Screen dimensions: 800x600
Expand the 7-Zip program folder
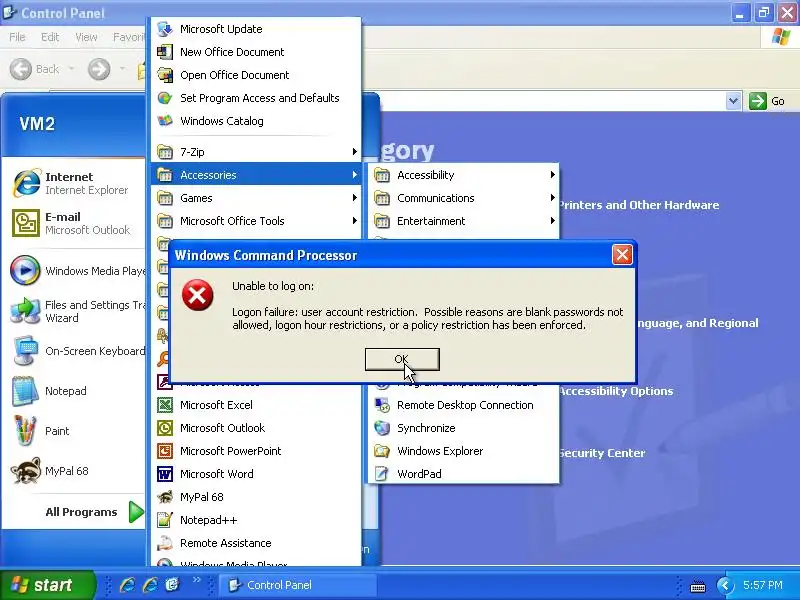point(256,152)
